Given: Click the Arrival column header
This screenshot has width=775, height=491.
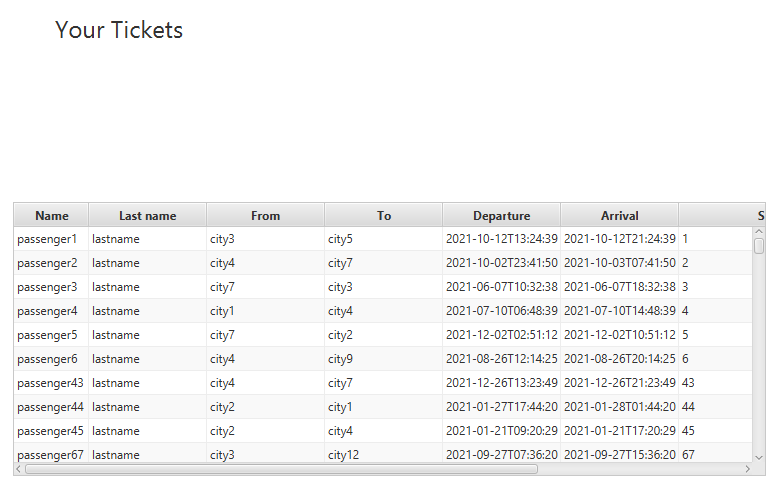Looking at the screenshot, I should click(x=619, y=215).
